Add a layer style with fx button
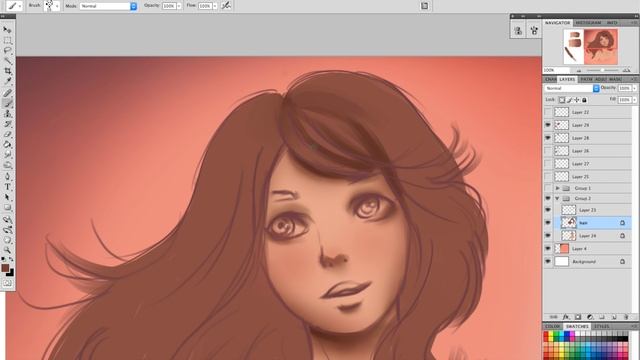640x360 pixels. (566, 317)
